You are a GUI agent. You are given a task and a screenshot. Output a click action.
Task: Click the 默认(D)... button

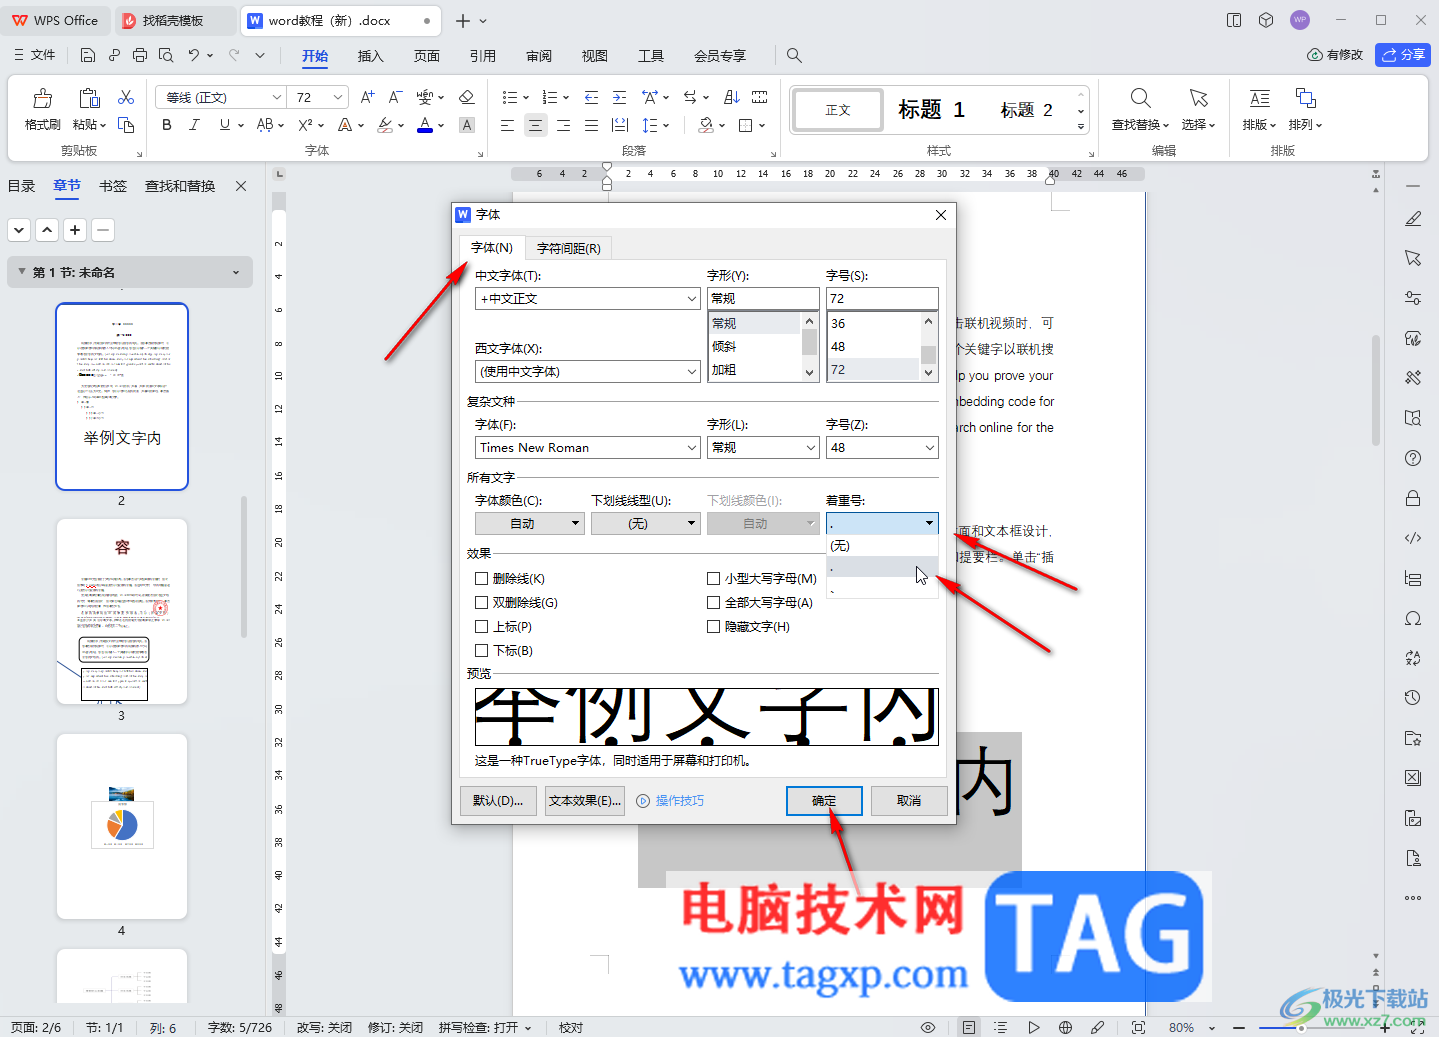(498, 801)
